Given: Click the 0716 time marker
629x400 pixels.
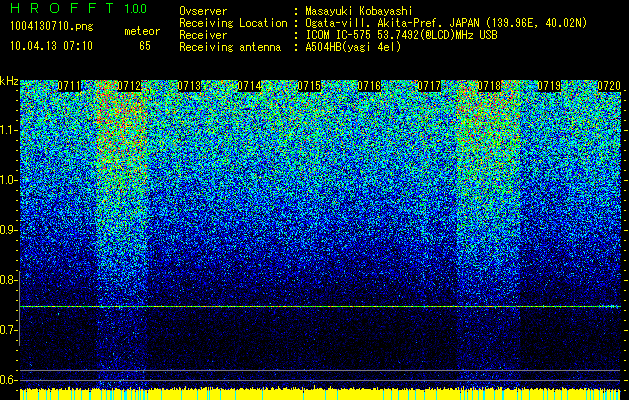Looking at the screenshot, I should click(x=369, y=86).
